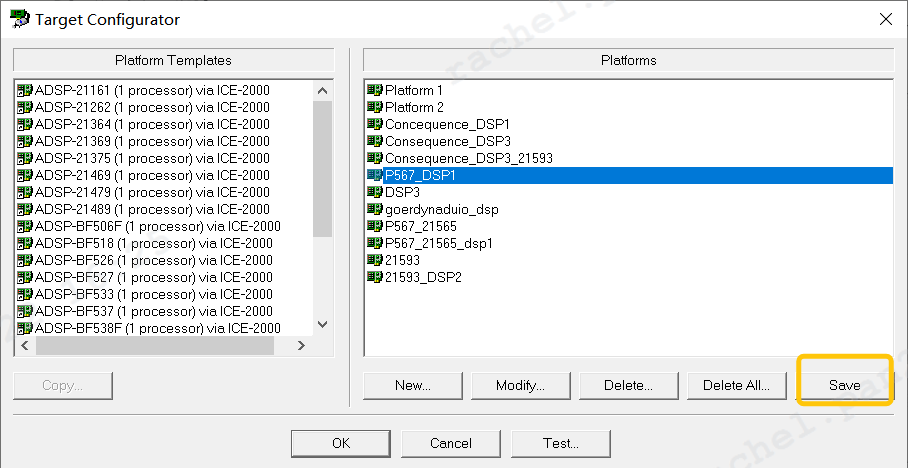Select the Concequence_DSP1 platform name
Image resolution: width=908 pixels, height=468 pixels.
tap(447, 124)
